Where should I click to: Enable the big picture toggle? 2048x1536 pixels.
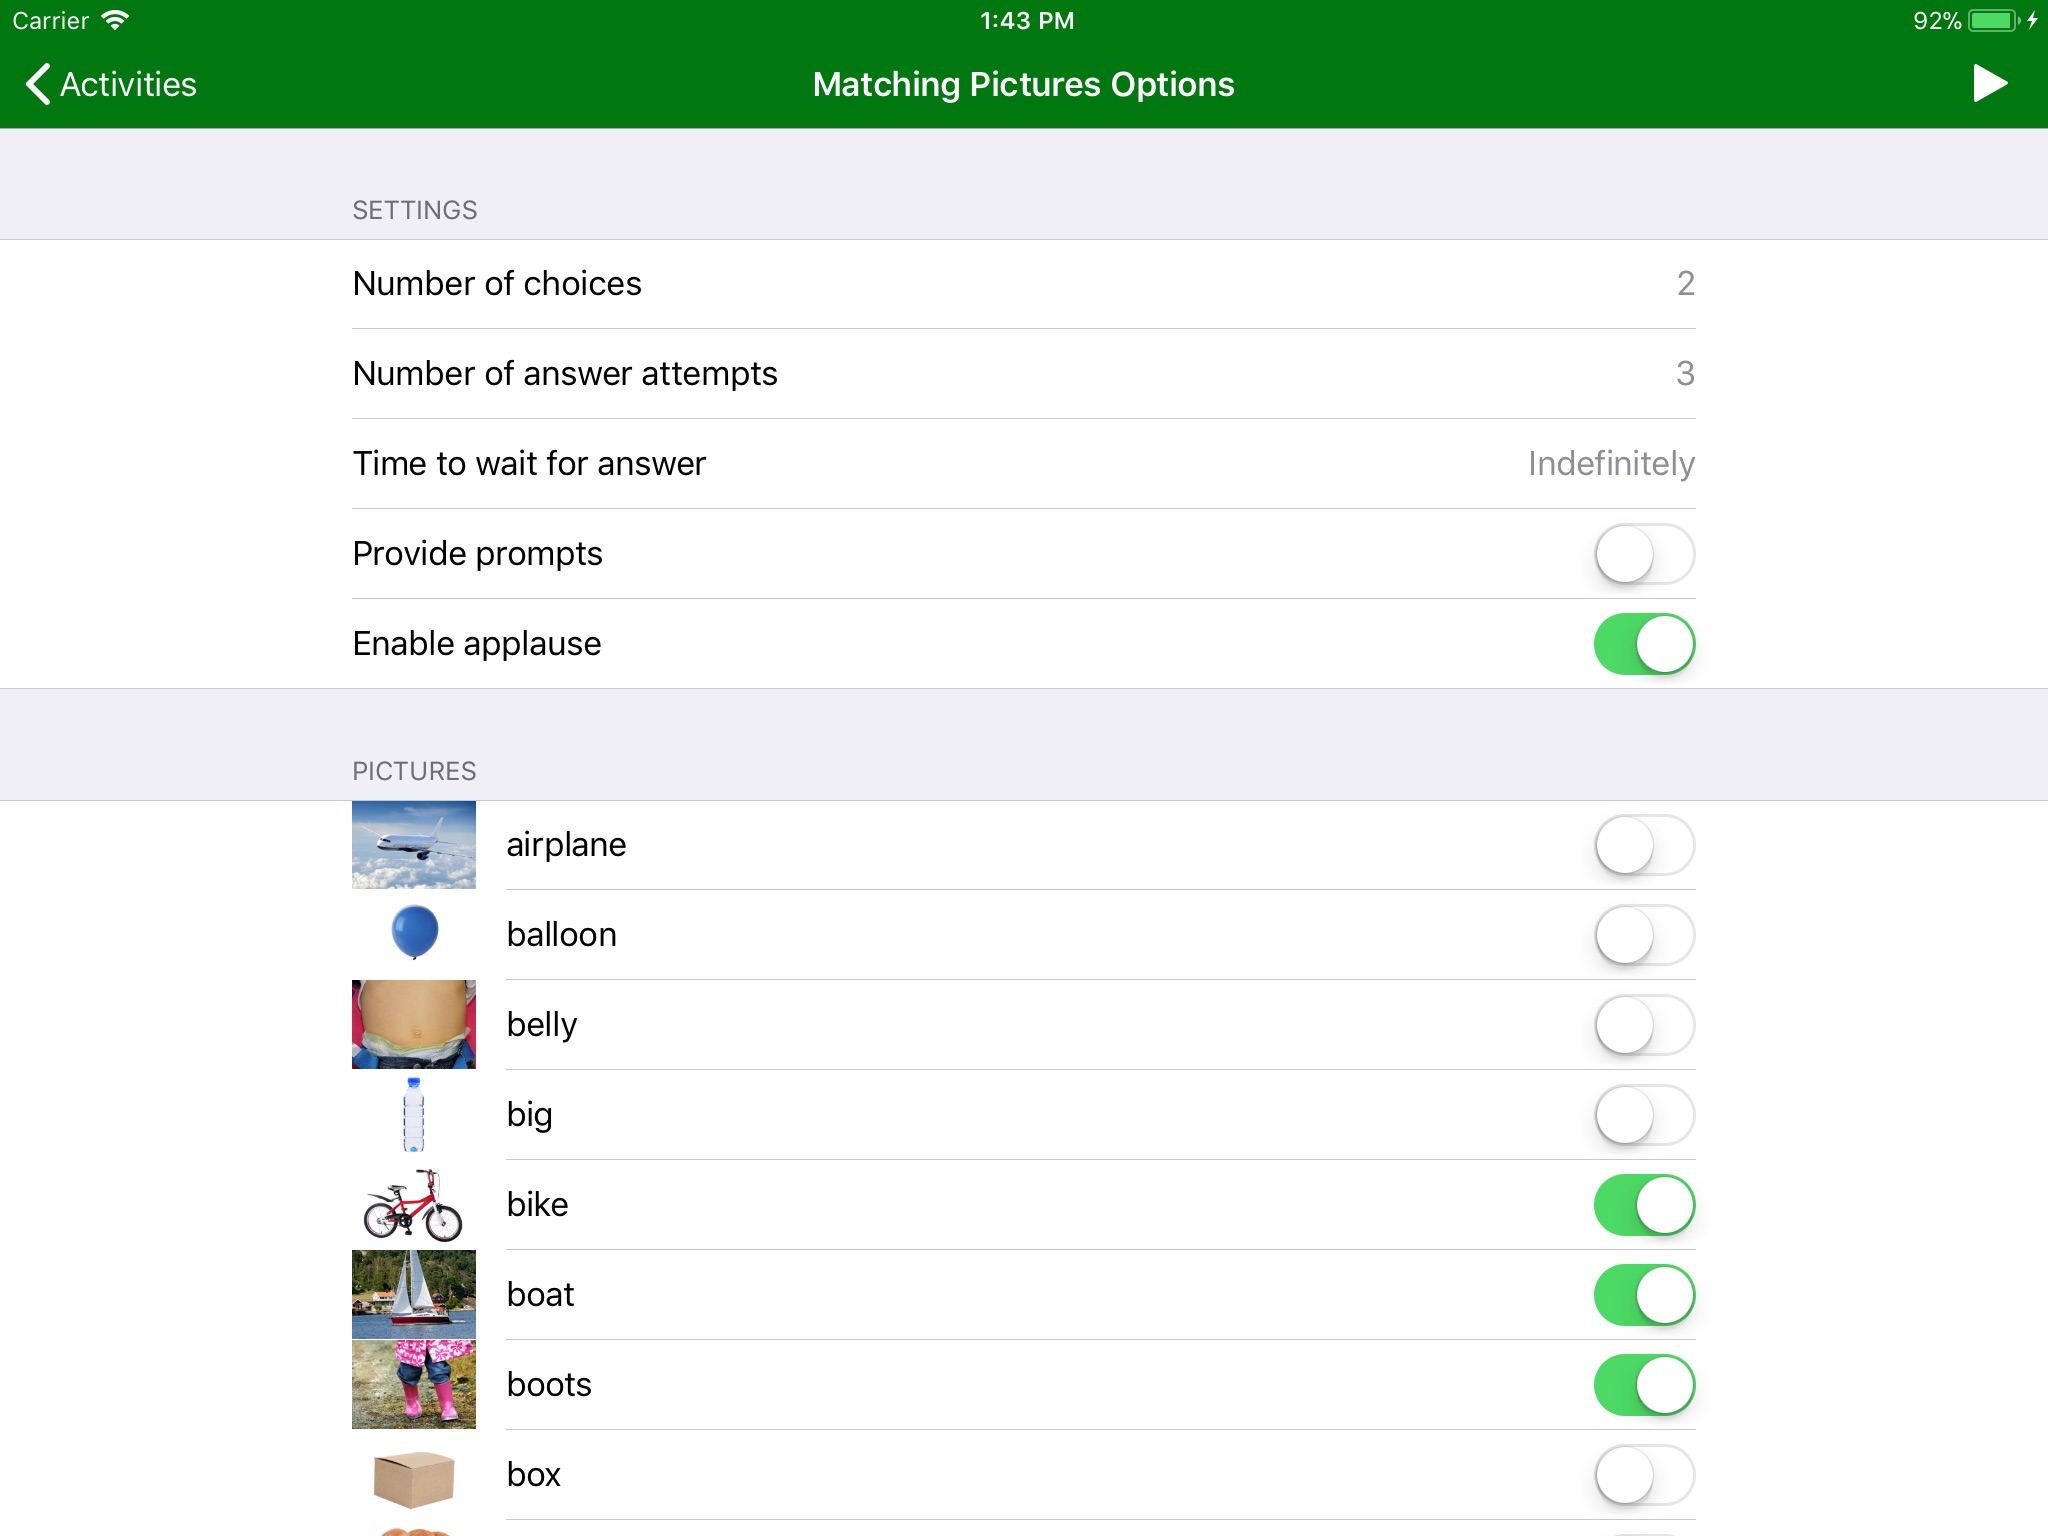1643,1113
